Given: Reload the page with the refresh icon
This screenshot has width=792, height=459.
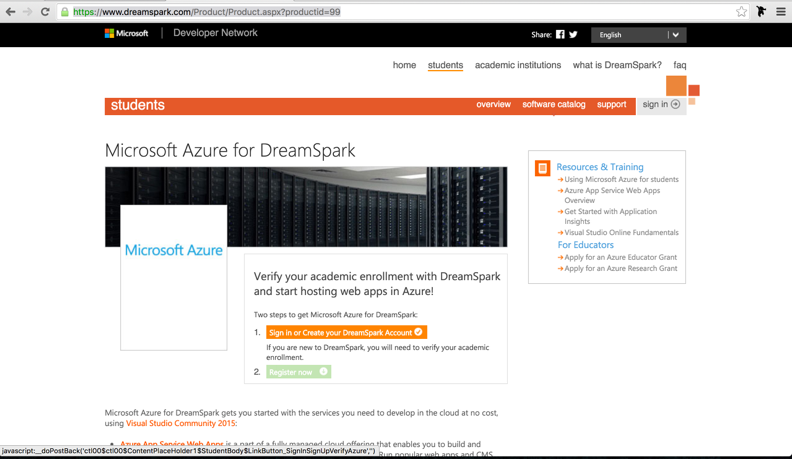Looking at the screenshot, I should pyautogui.click(x=45, y=12).
